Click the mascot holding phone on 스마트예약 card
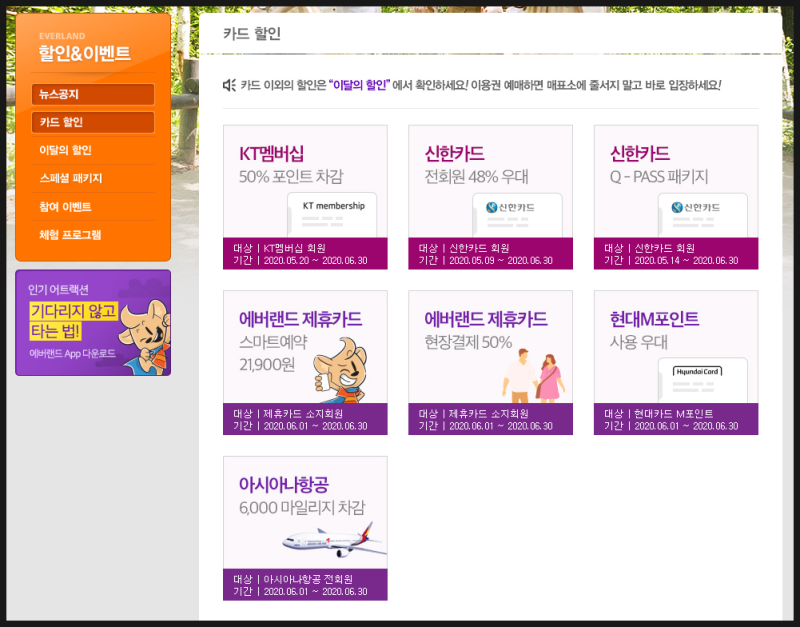This screenshot has width=800, height=627. 341,370
